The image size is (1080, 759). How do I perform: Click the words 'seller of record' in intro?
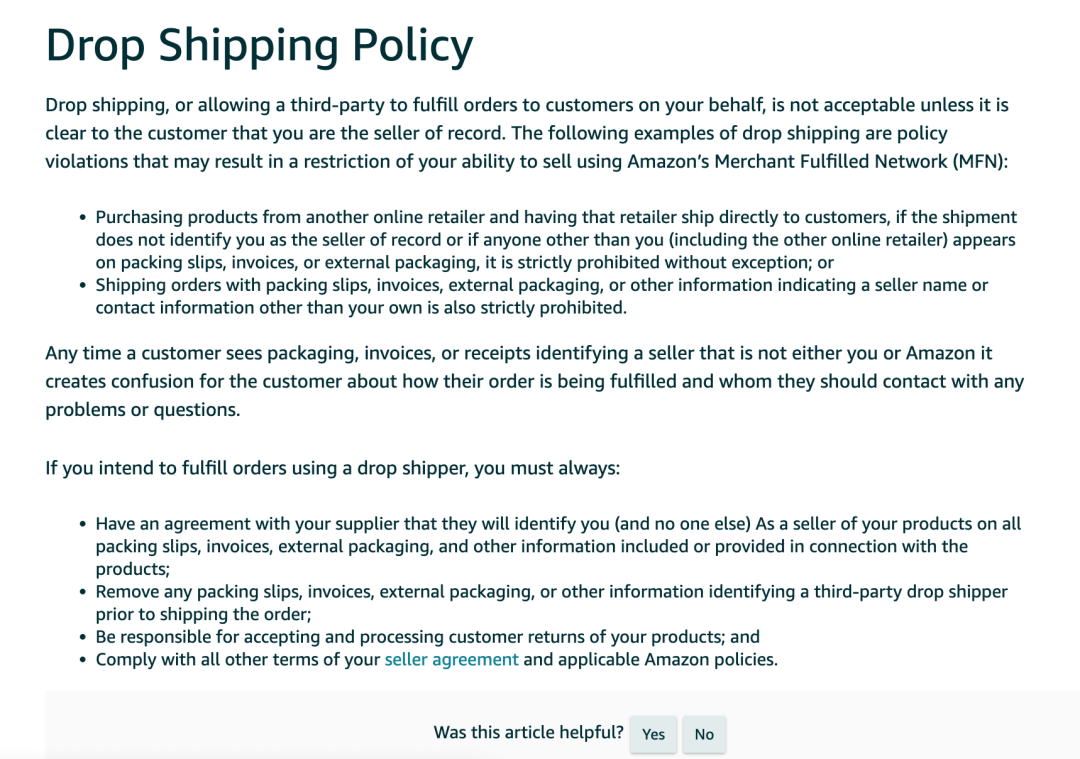pyautogui.click(x=434, y=133)
